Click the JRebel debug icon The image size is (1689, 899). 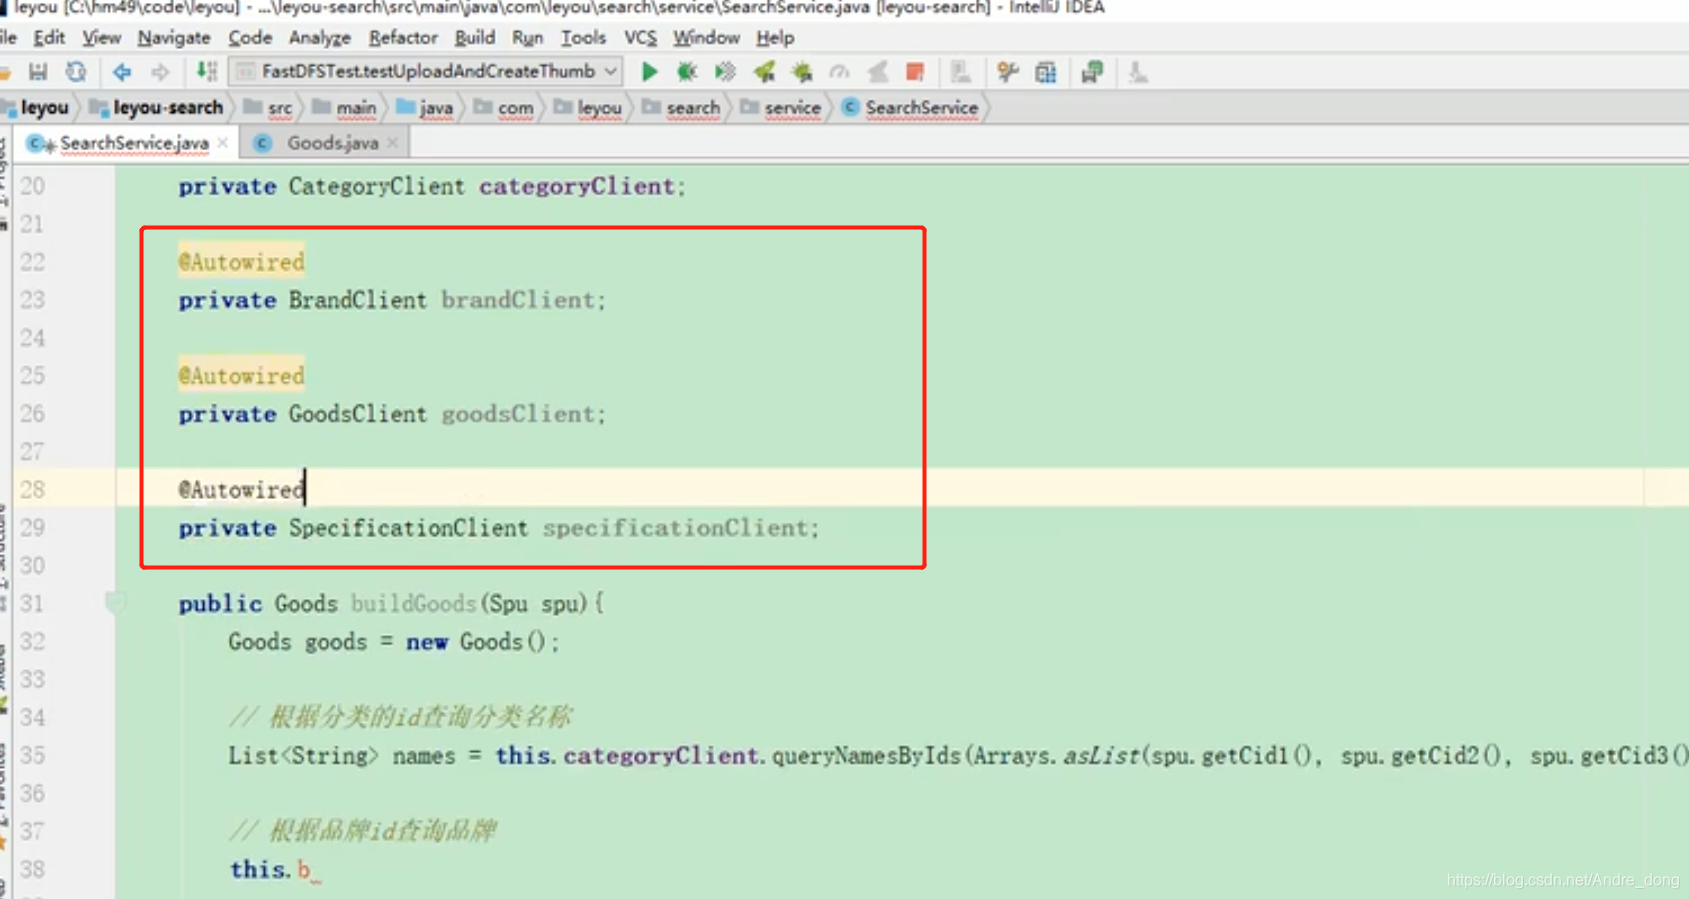click(x=802, y=72)
